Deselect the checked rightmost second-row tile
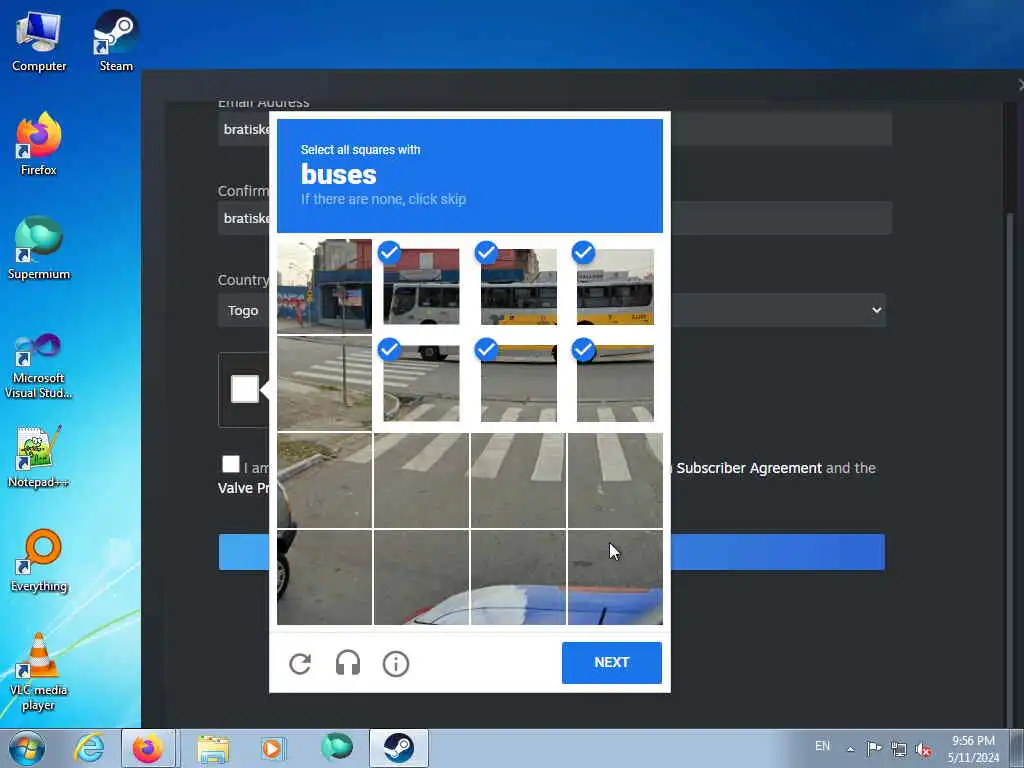This screenshot has height=768, width=1024. click(x=615, y=383)
